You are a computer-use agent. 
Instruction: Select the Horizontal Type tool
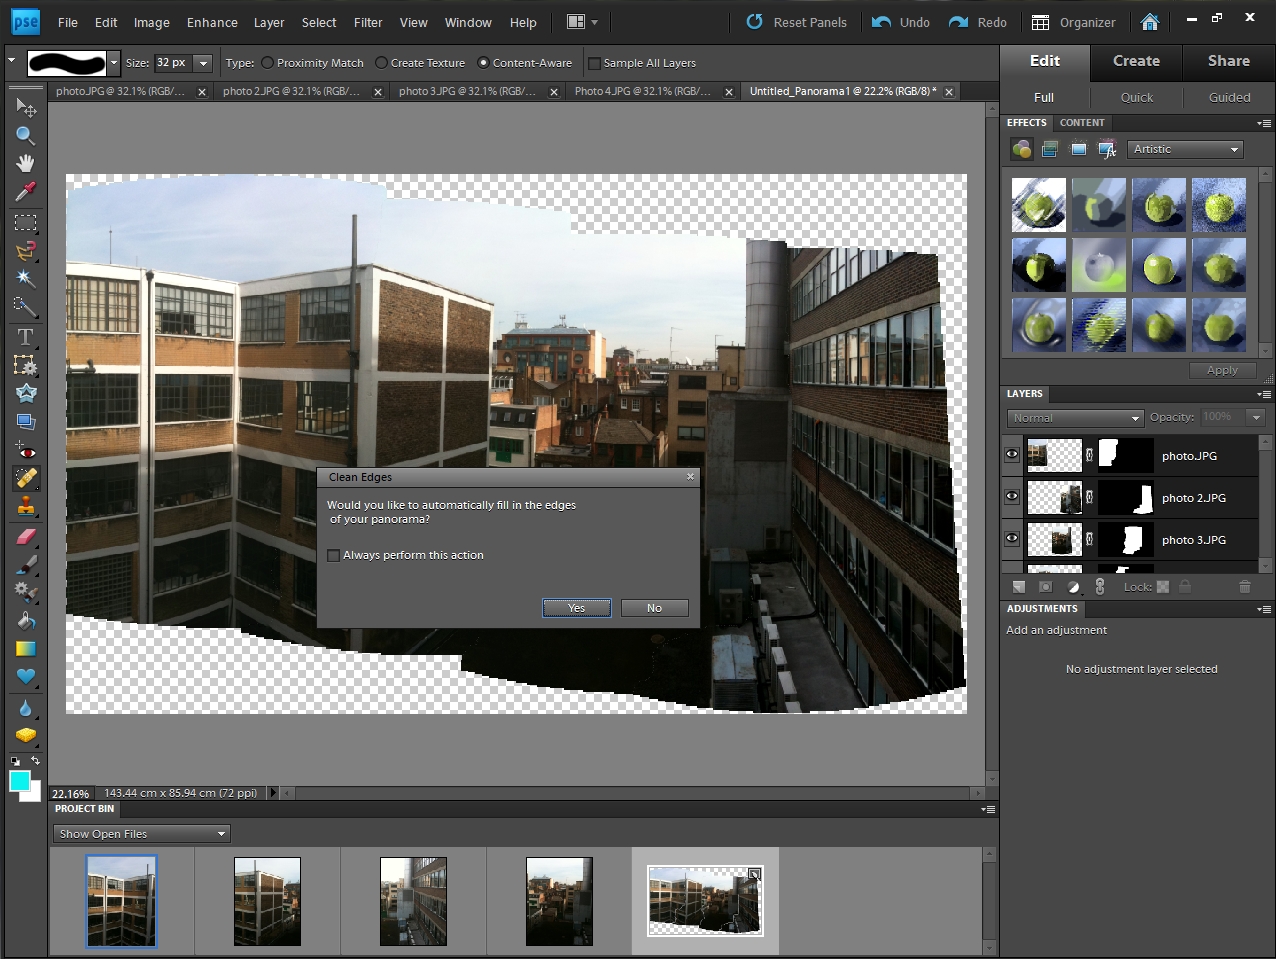(x=26, y=337)
